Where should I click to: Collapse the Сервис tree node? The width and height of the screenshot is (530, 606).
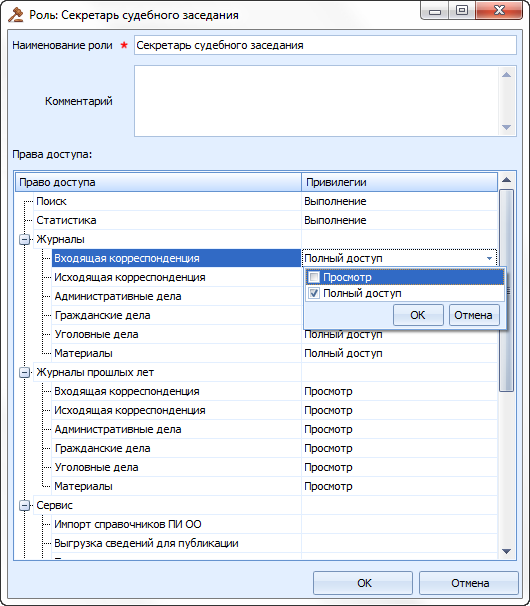(x=24, y=506)
